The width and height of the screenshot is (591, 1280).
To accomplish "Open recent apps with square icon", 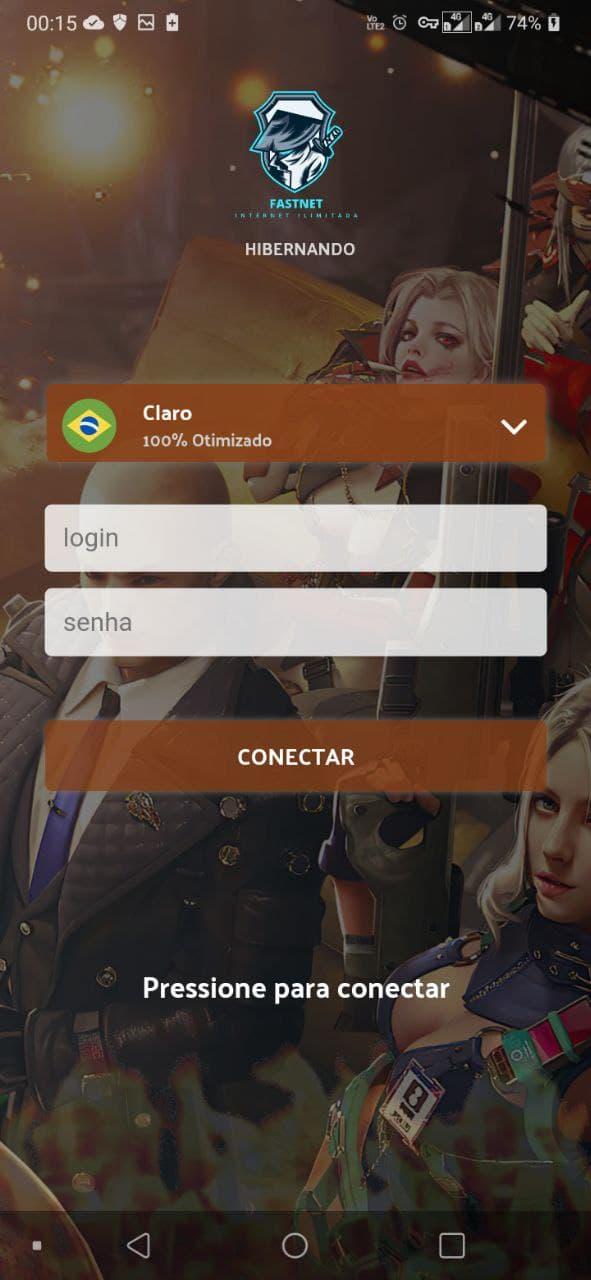I will point(452,1245).
